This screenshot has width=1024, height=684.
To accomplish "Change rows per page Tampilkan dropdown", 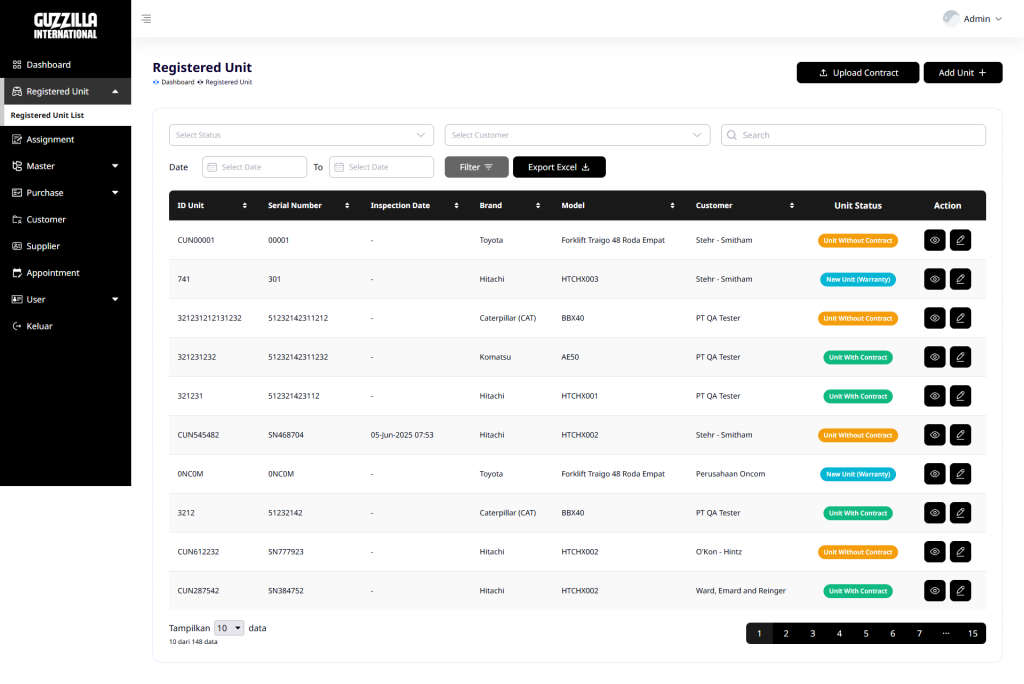I will tap(229, 628).
